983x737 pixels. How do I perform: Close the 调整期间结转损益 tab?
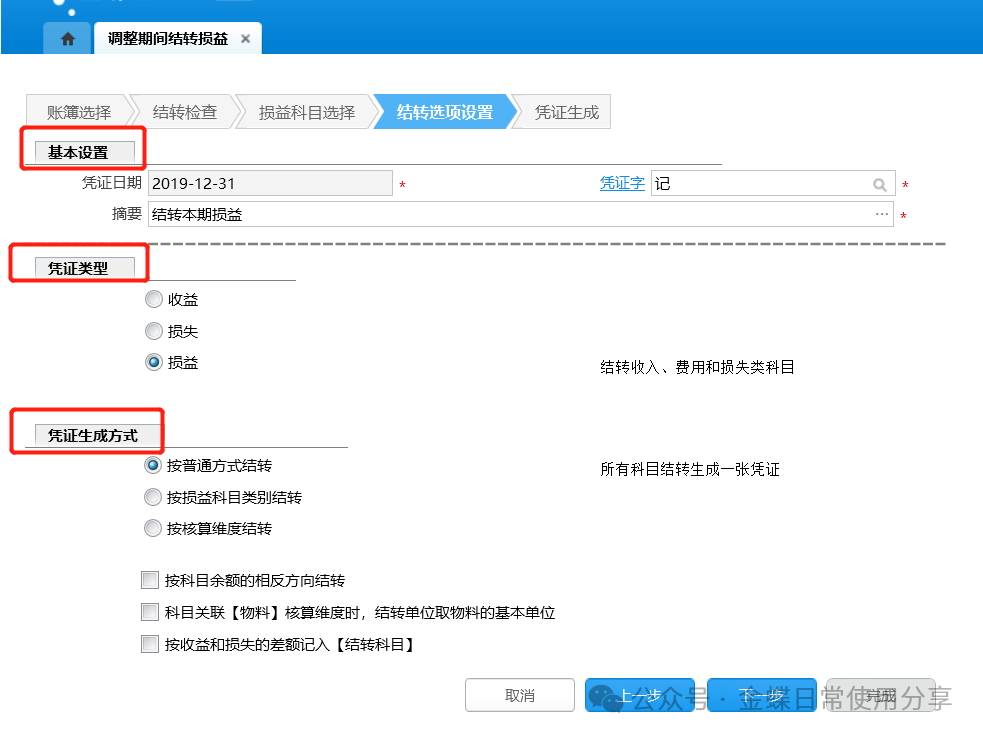(x=245, y=39)
